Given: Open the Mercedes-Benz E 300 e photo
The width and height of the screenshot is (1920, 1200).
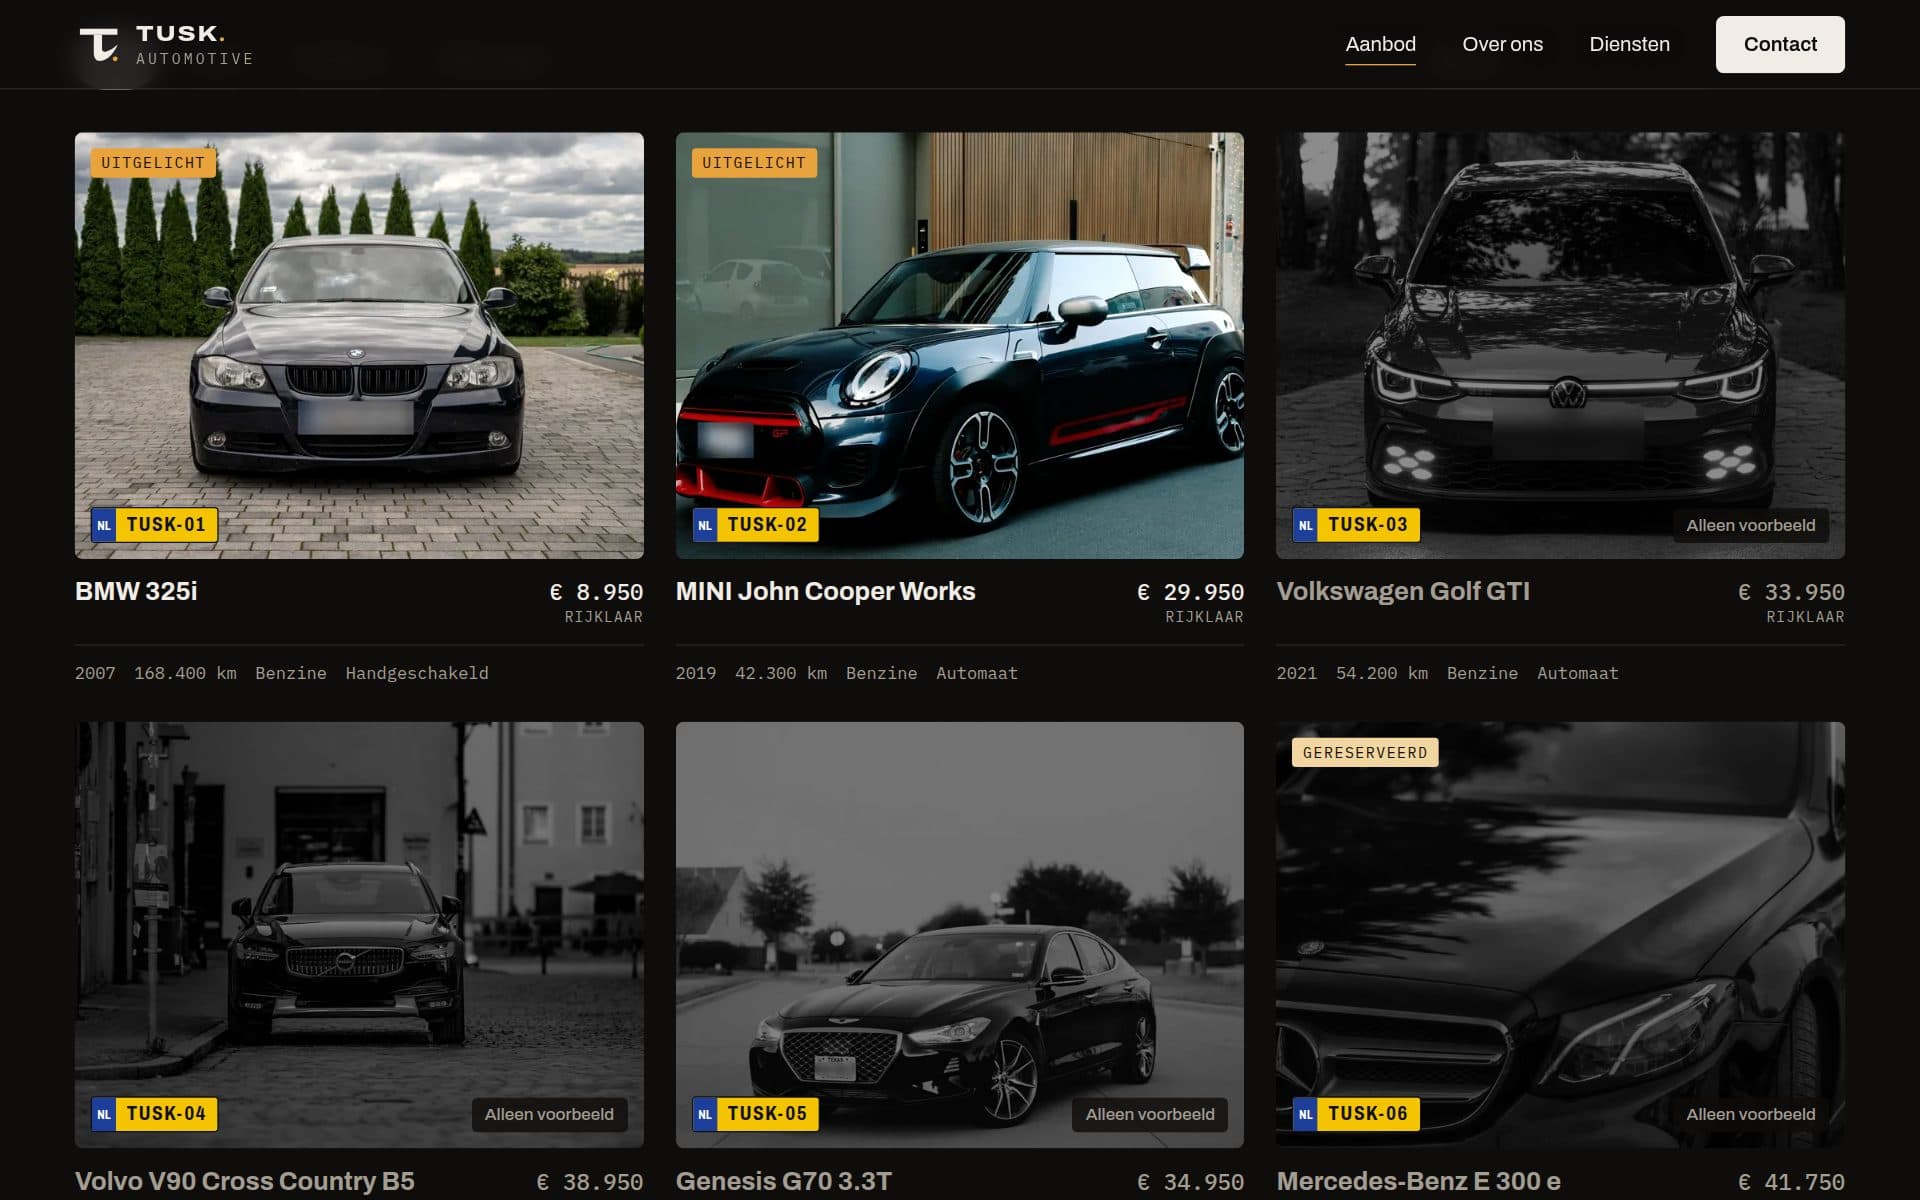Looking at the screenshot, I should pyautogui.click(x=1560, y=934).
